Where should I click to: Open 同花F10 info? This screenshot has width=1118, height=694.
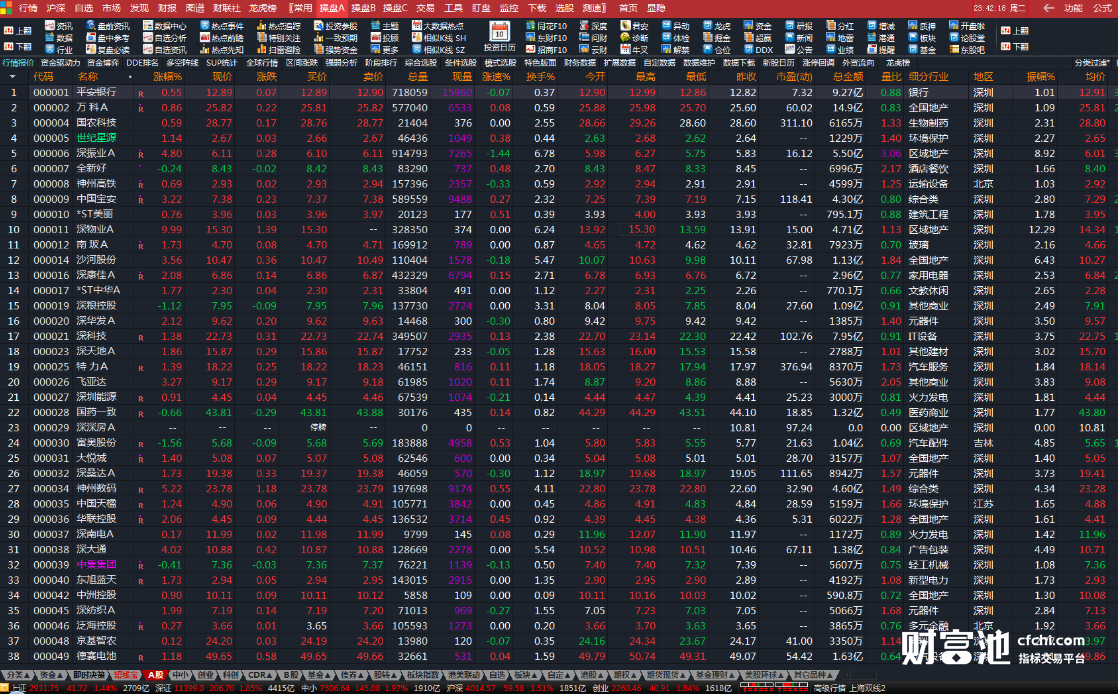[546, 26]
